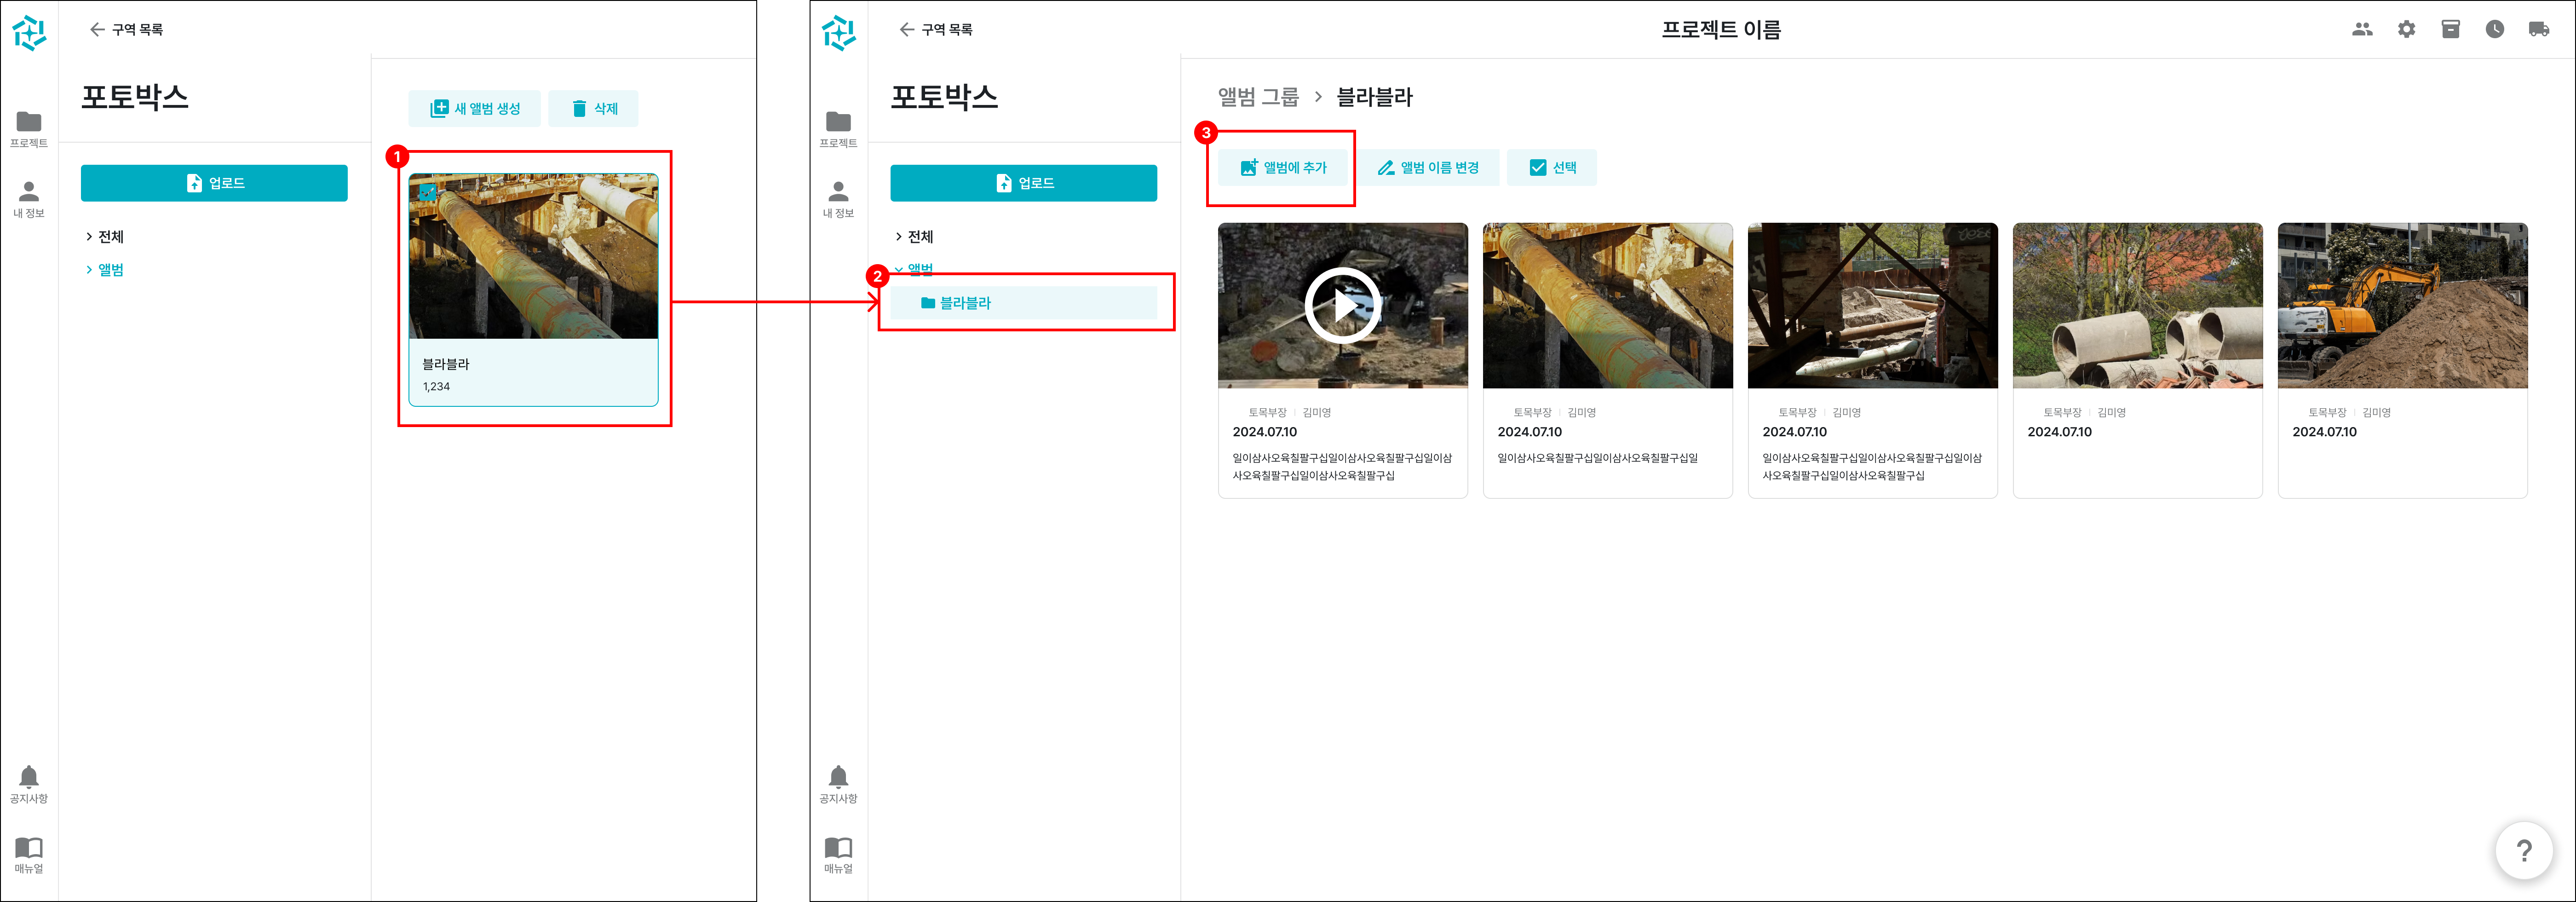Click the archive box icon in header
Viewport: 2576px width, 902px height.
(x=2450, y=29)
